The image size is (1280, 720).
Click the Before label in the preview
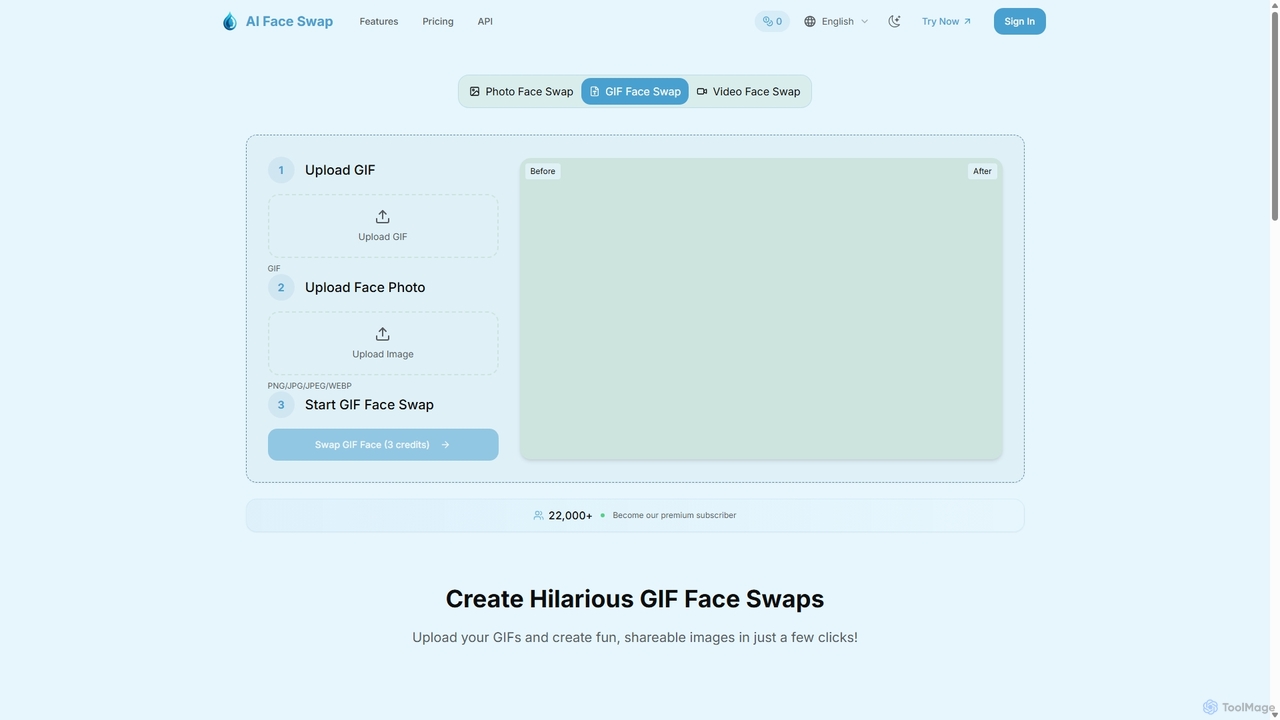543,171
